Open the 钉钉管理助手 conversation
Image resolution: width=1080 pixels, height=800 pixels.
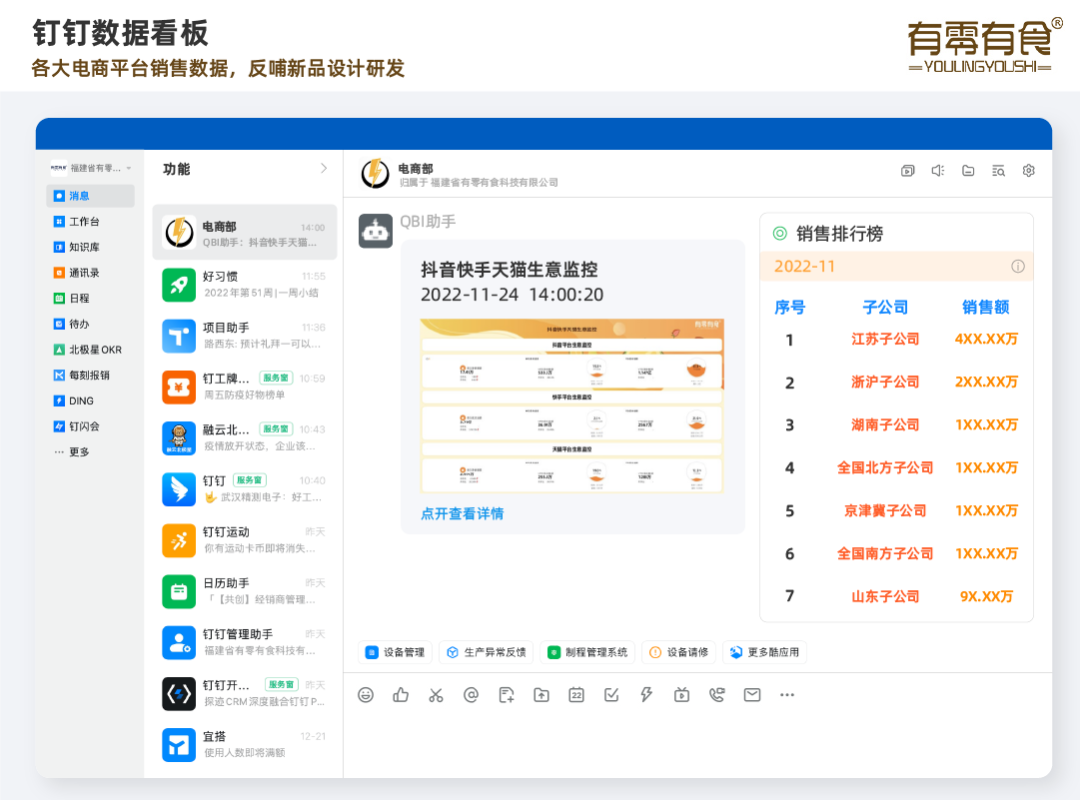pos(245,642)
